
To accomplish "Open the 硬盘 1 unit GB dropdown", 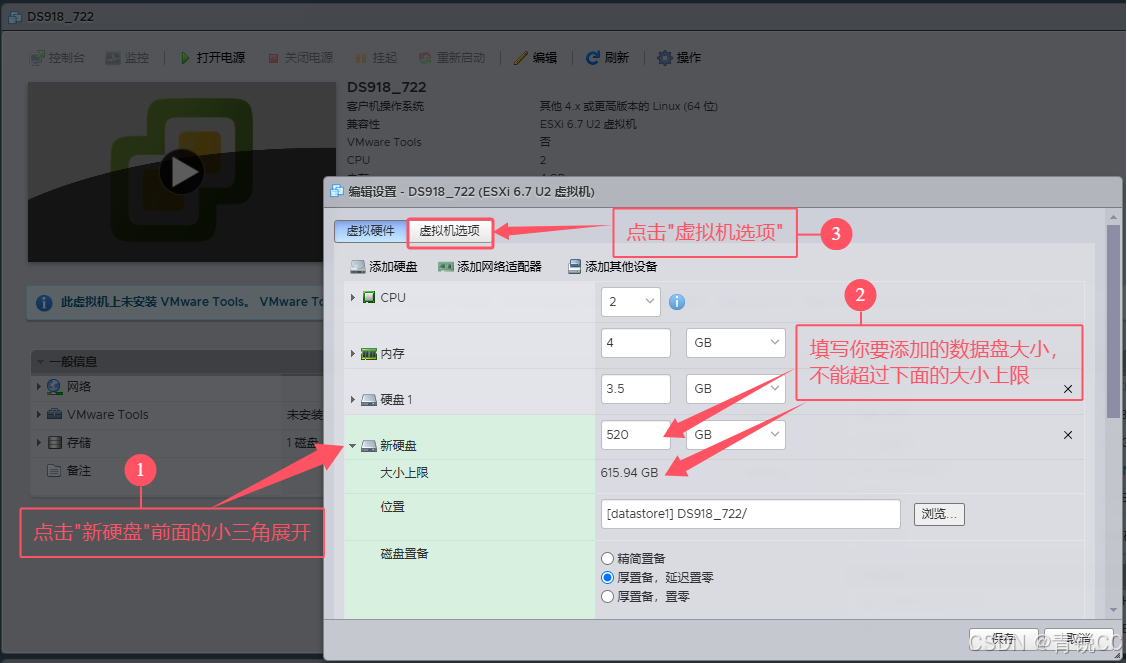I will click(x=735, y=389).
